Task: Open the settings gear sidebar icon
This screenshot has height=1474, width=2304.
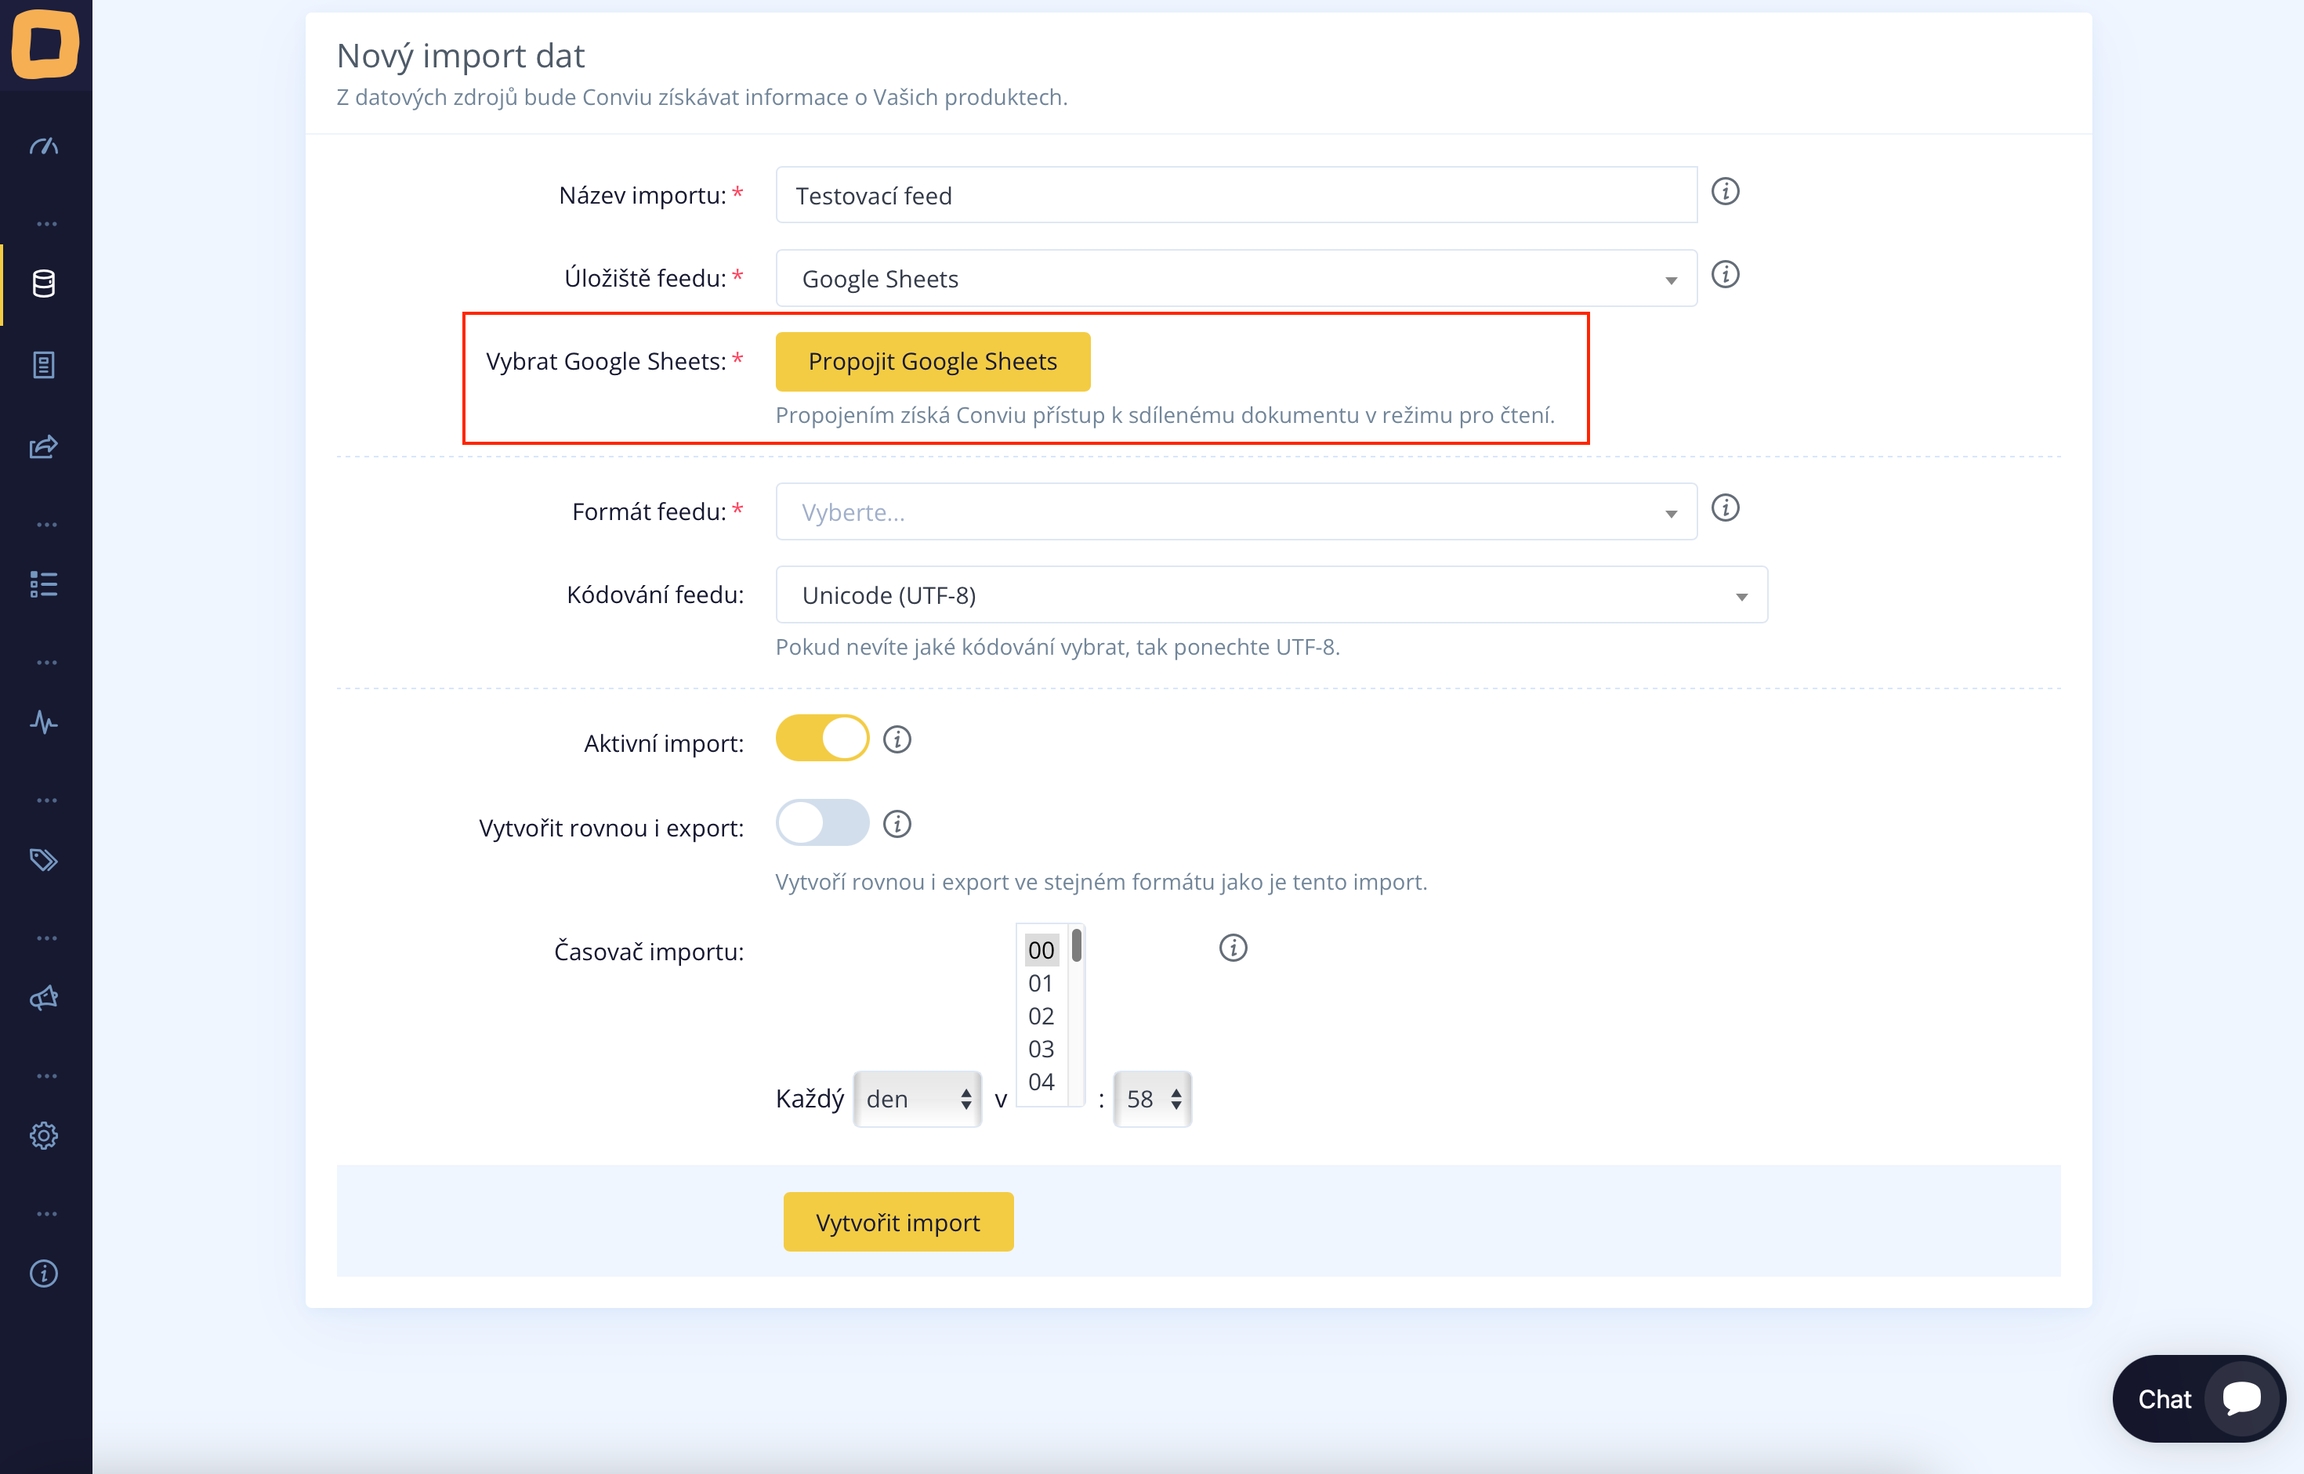Action: 44,1135
